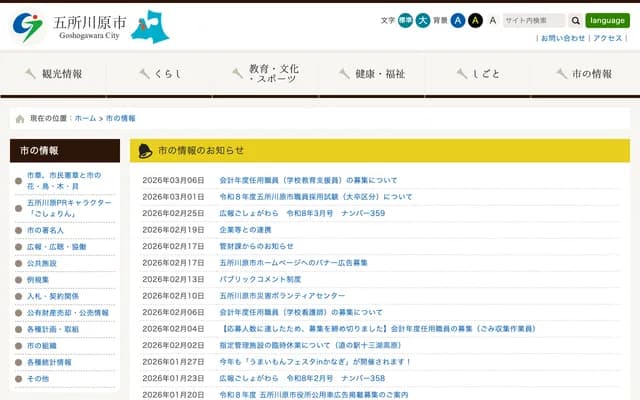Open the 健康・福祉 navigation menu
640x400 pixels.
(372, 74)
